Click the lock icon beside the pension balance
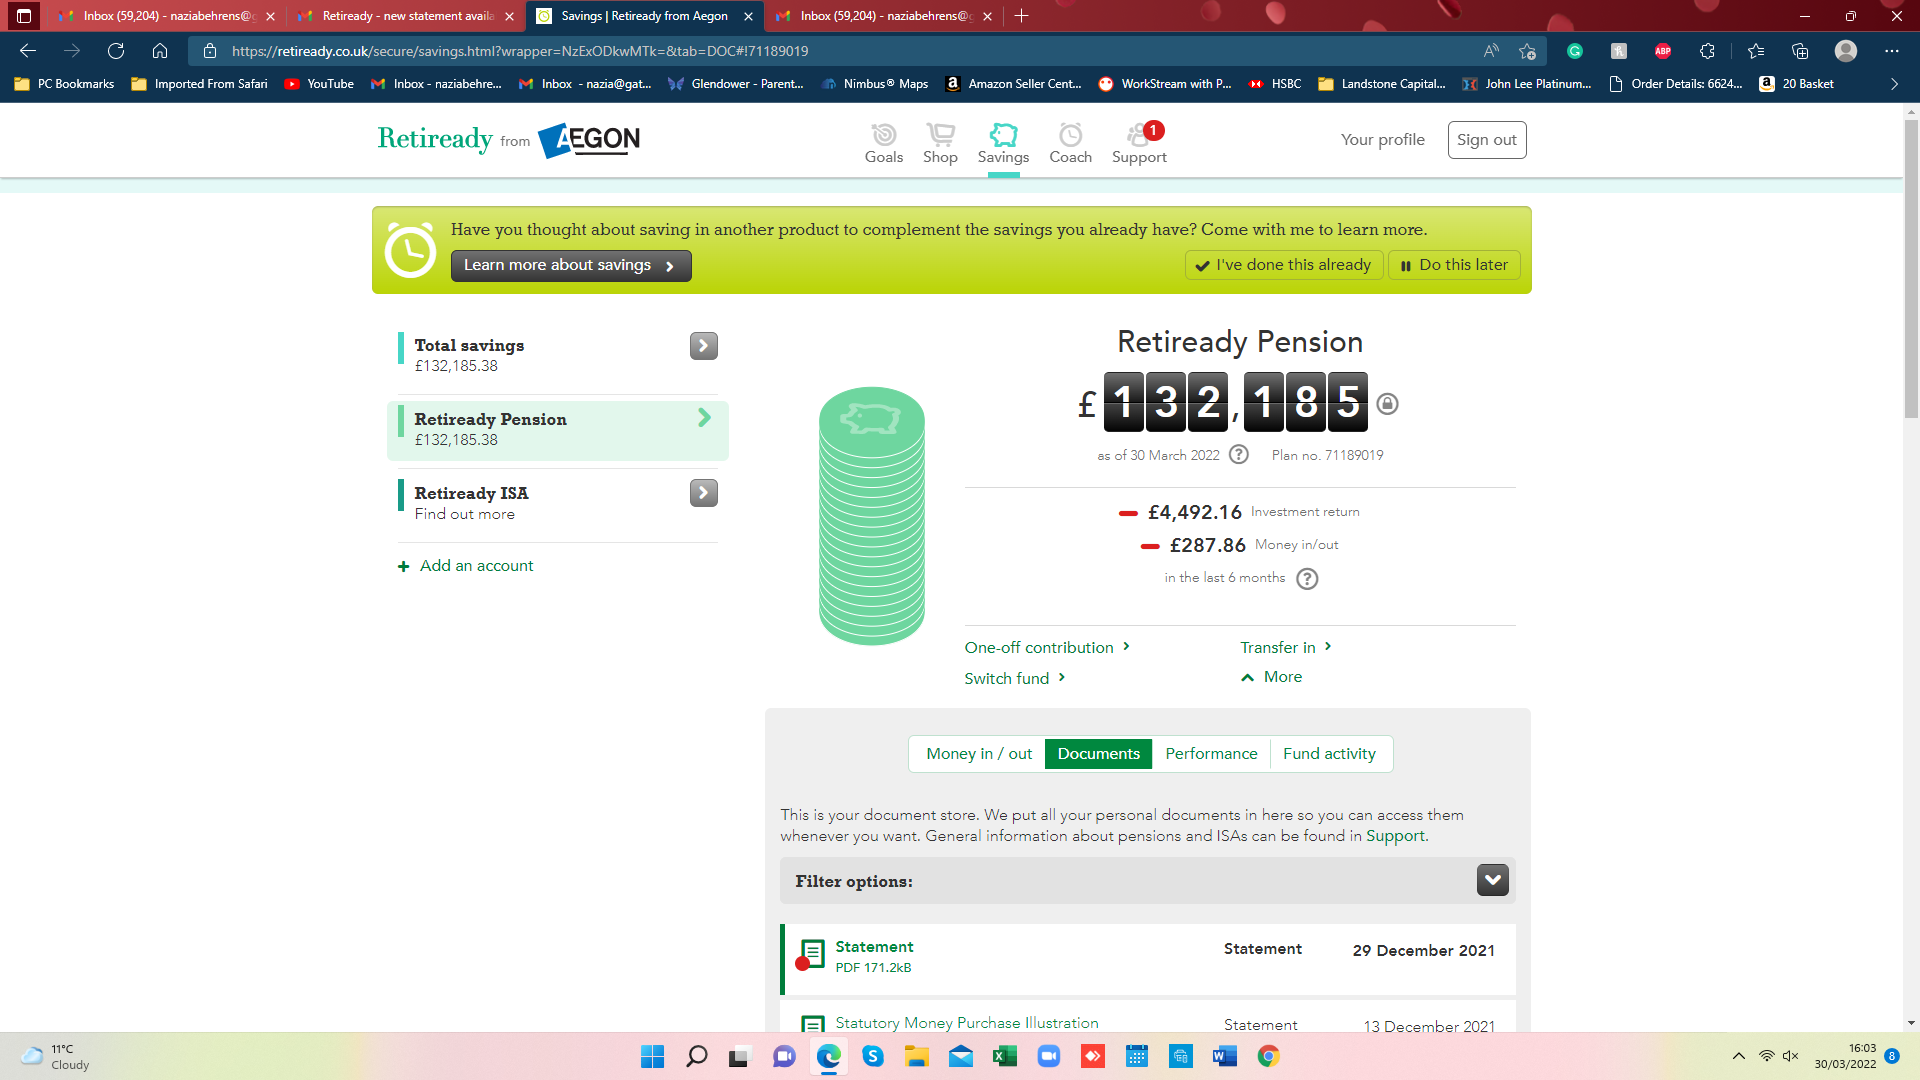This screenshot has height=1080, width=1920. (x=1387, y=403)
